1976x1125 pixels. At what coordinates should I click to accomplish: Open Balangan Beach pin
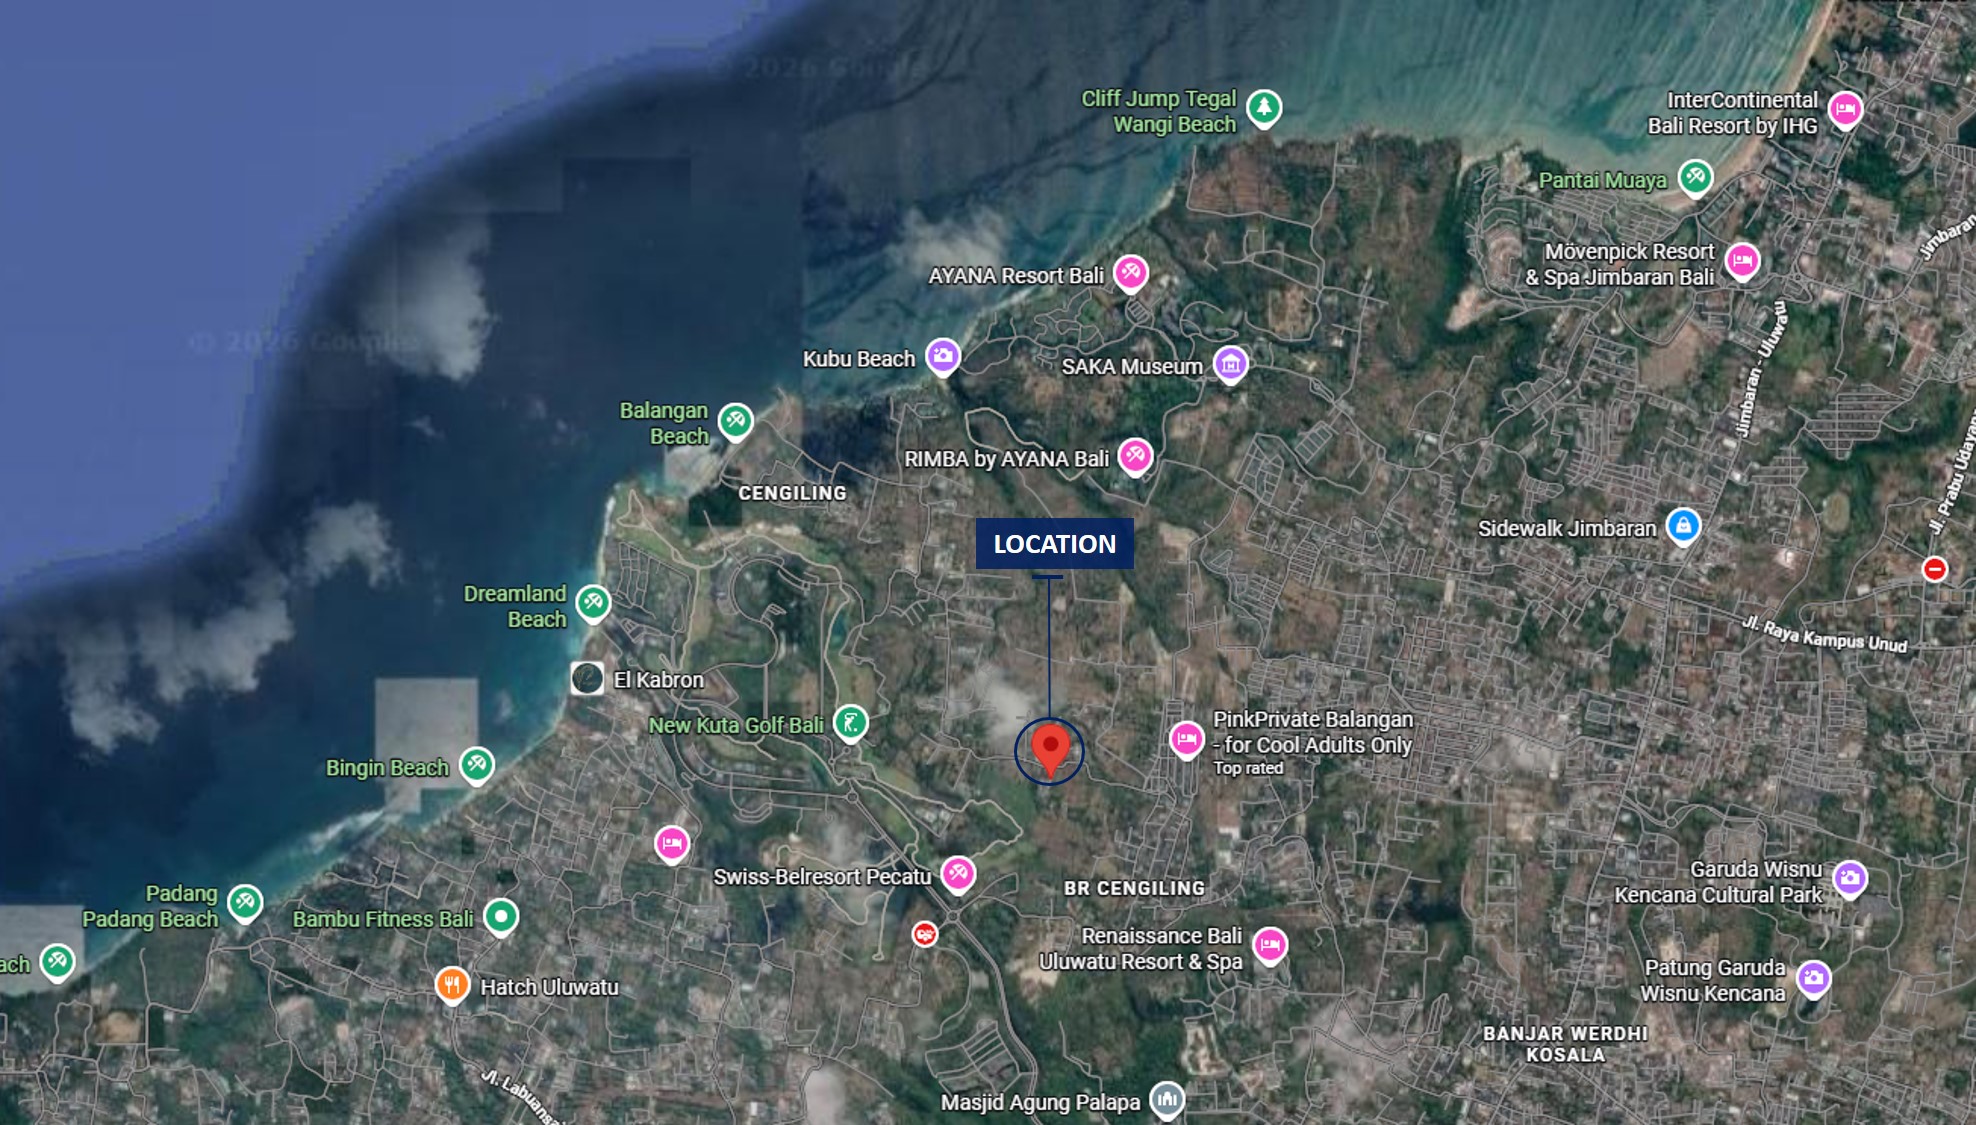(736, 421)
